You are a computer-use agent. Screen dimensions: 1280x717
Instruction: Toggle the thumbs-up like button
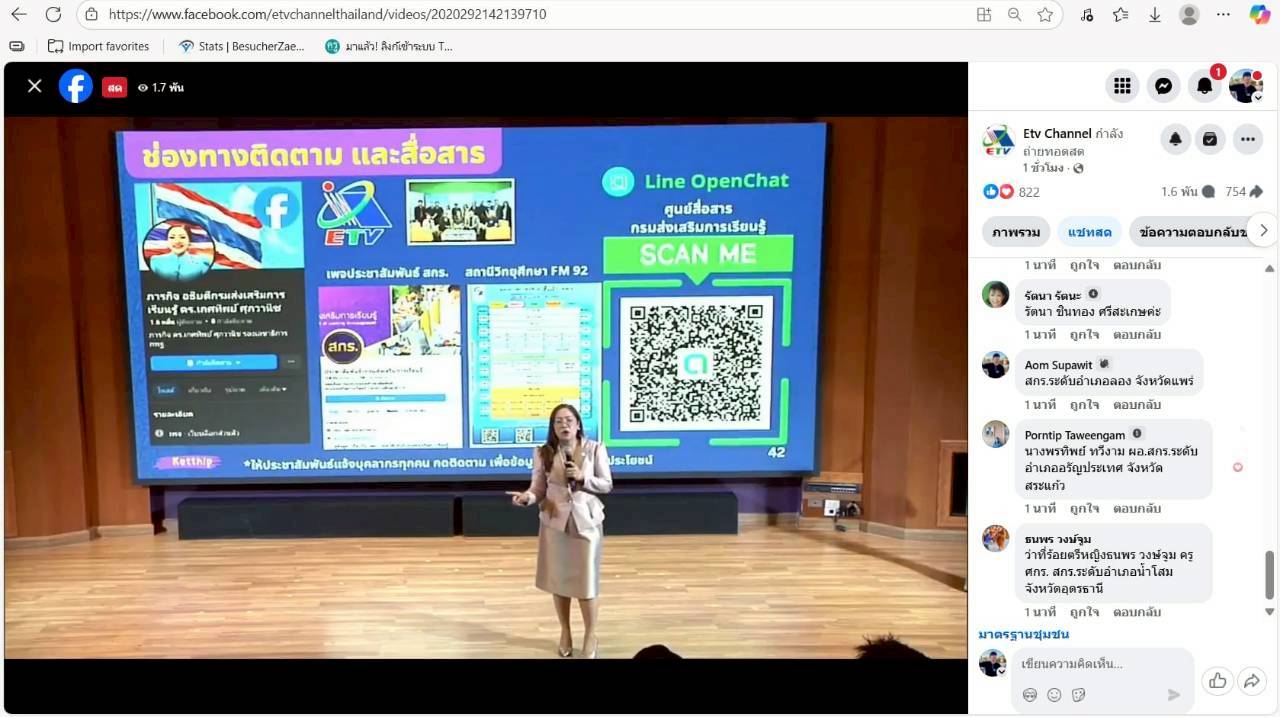pos(1217,681)
